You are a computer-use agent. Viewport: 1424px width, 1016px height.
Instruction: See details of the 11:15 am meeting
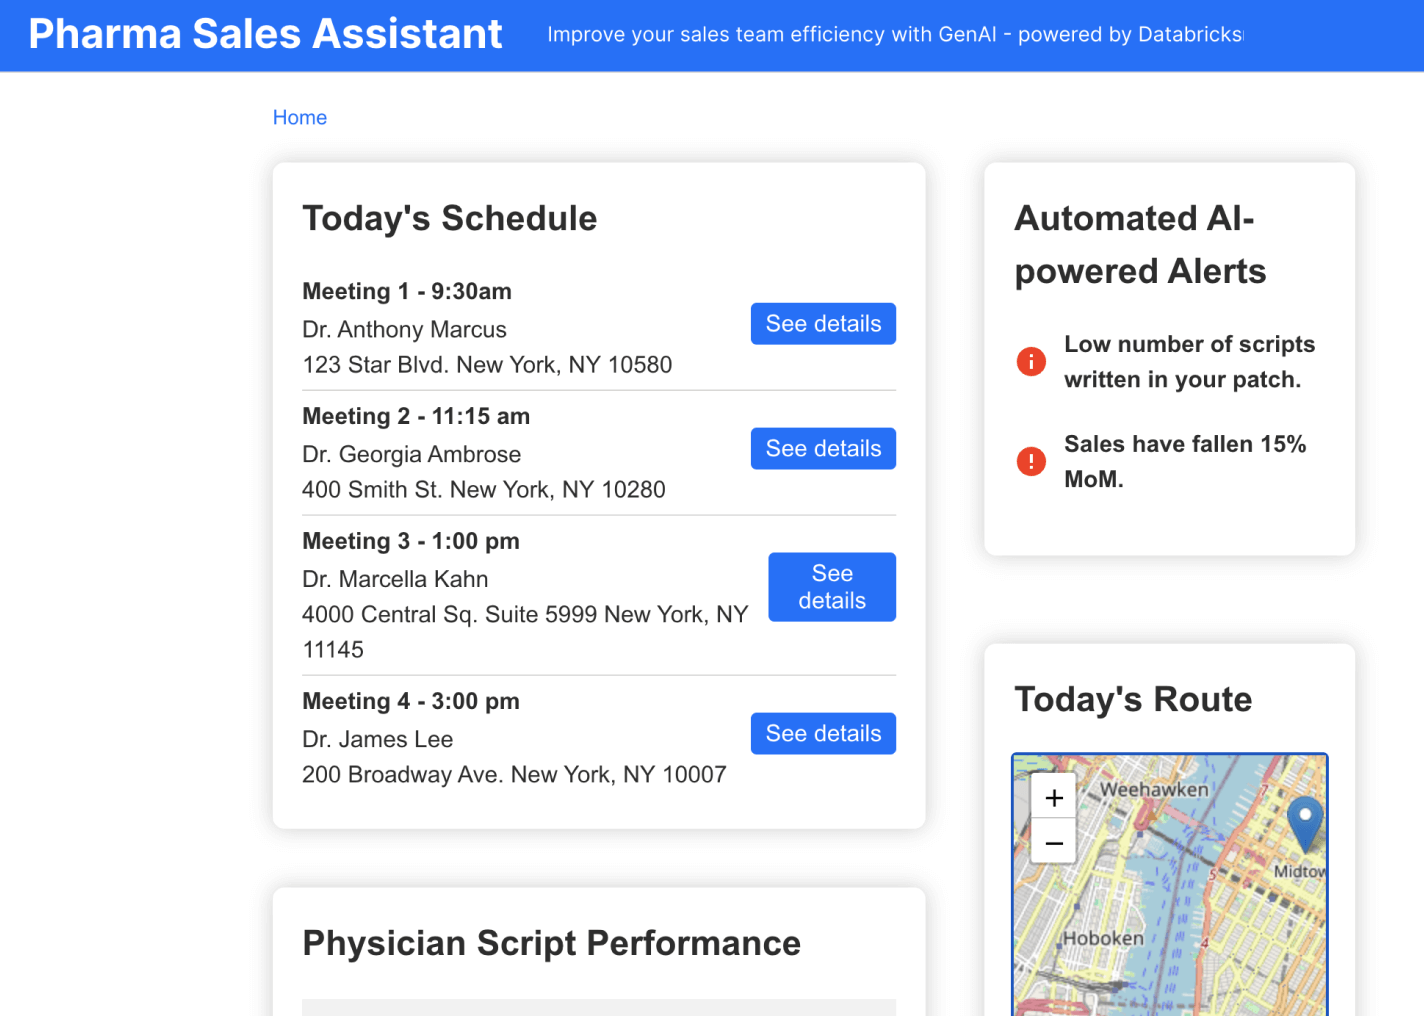[x=823, y=449]
